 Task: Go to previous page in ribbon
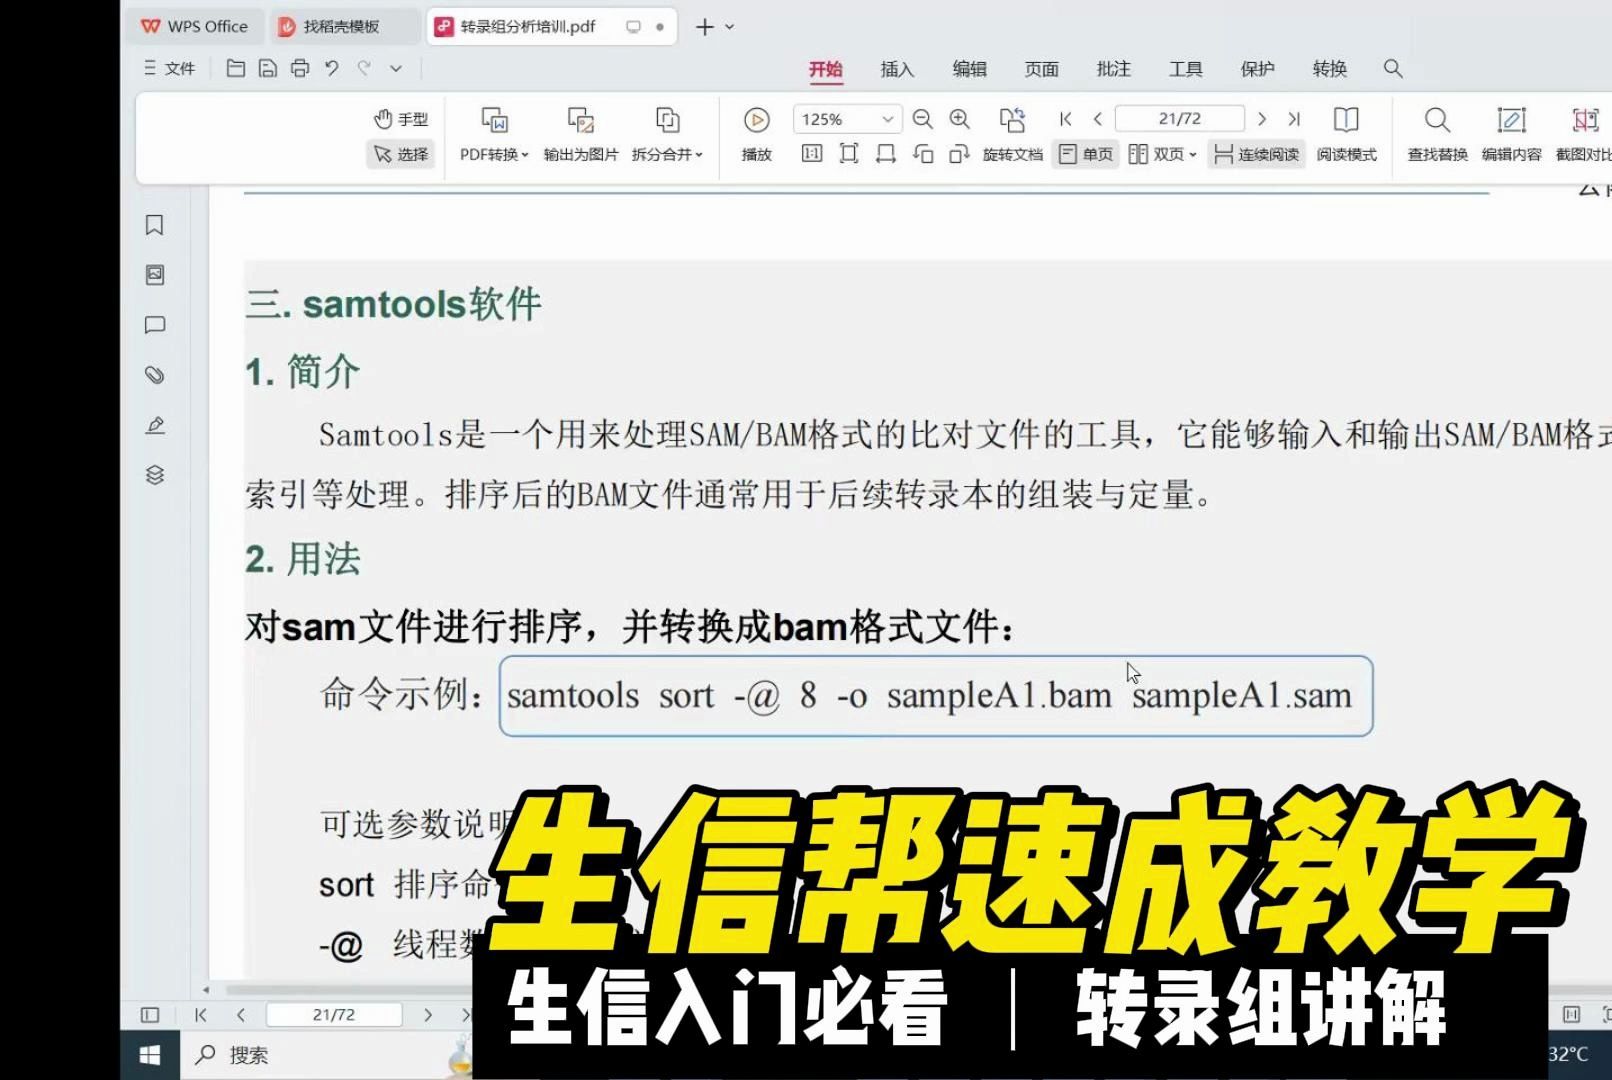point(1098,119)
